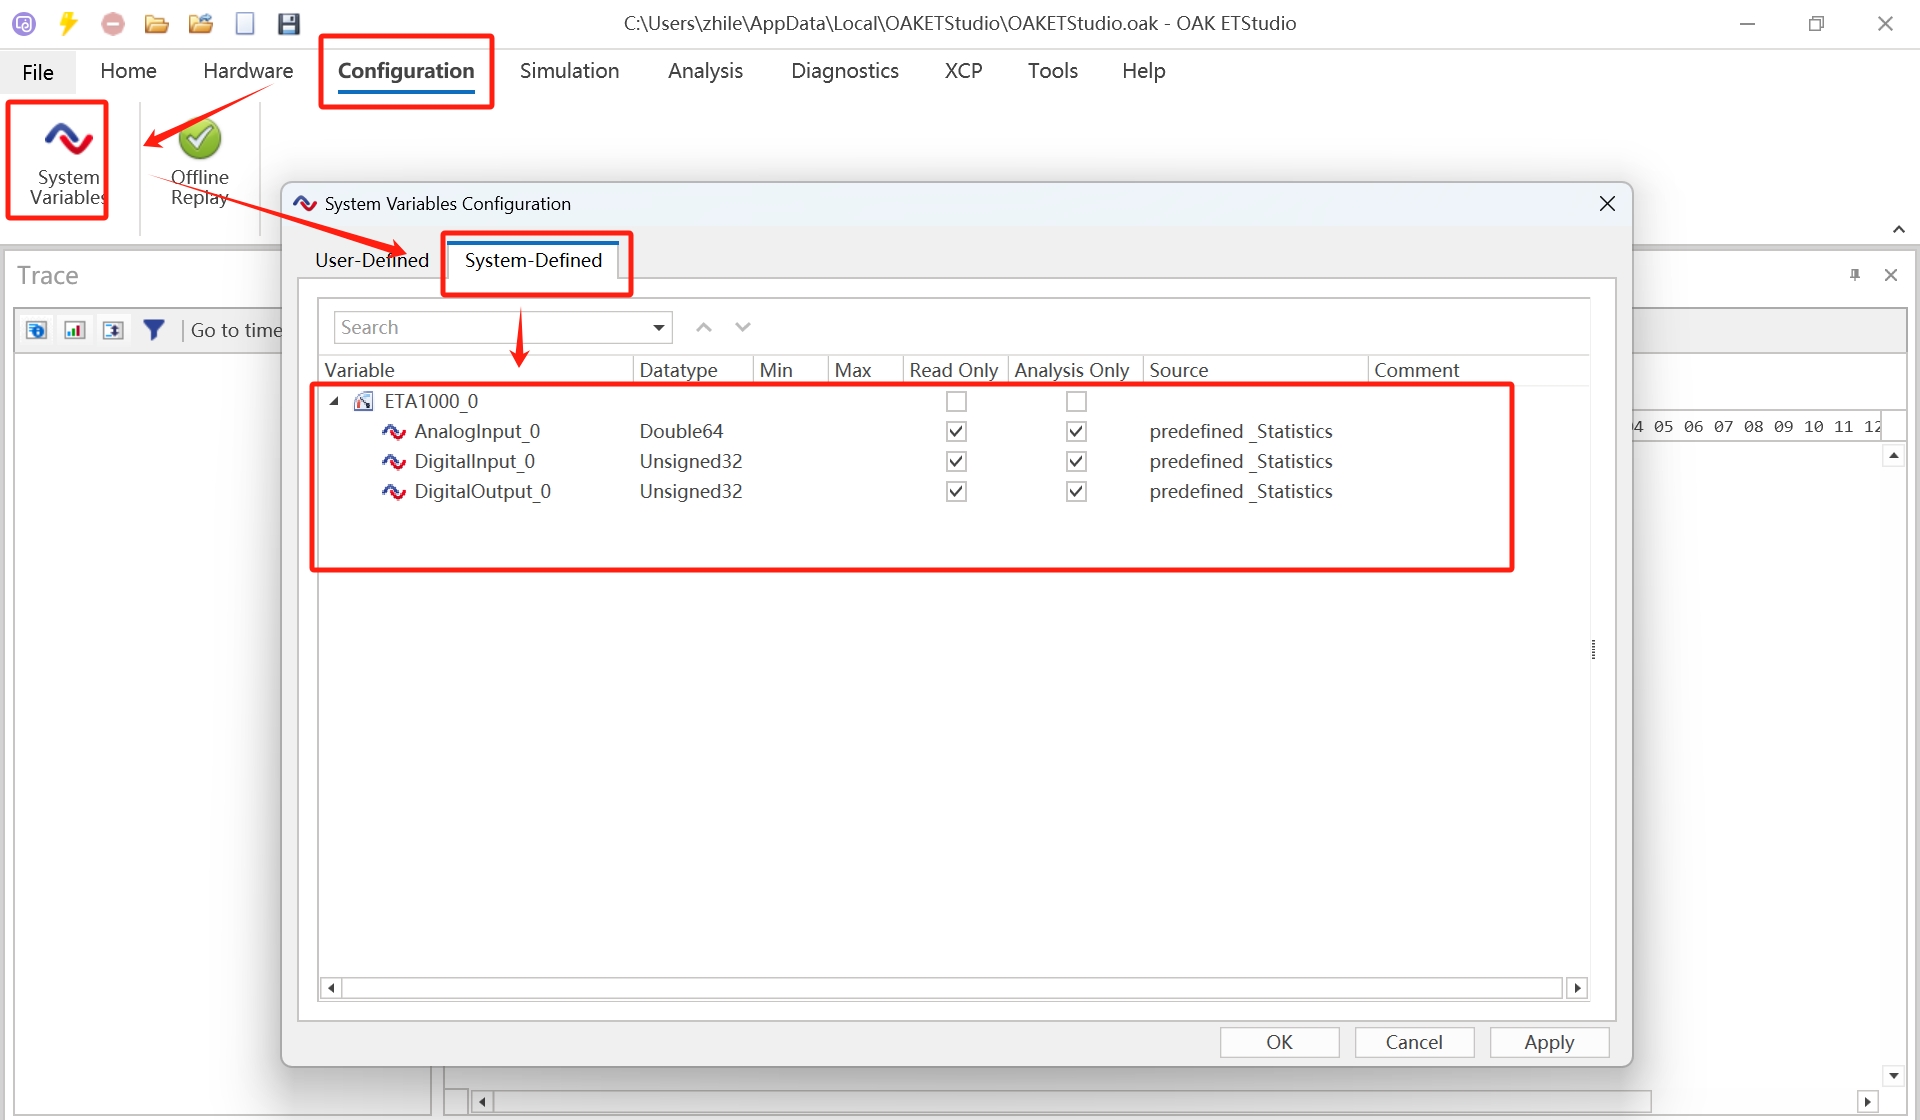
Task: Click the Cancel button in dialog
Action: 1413,1042
